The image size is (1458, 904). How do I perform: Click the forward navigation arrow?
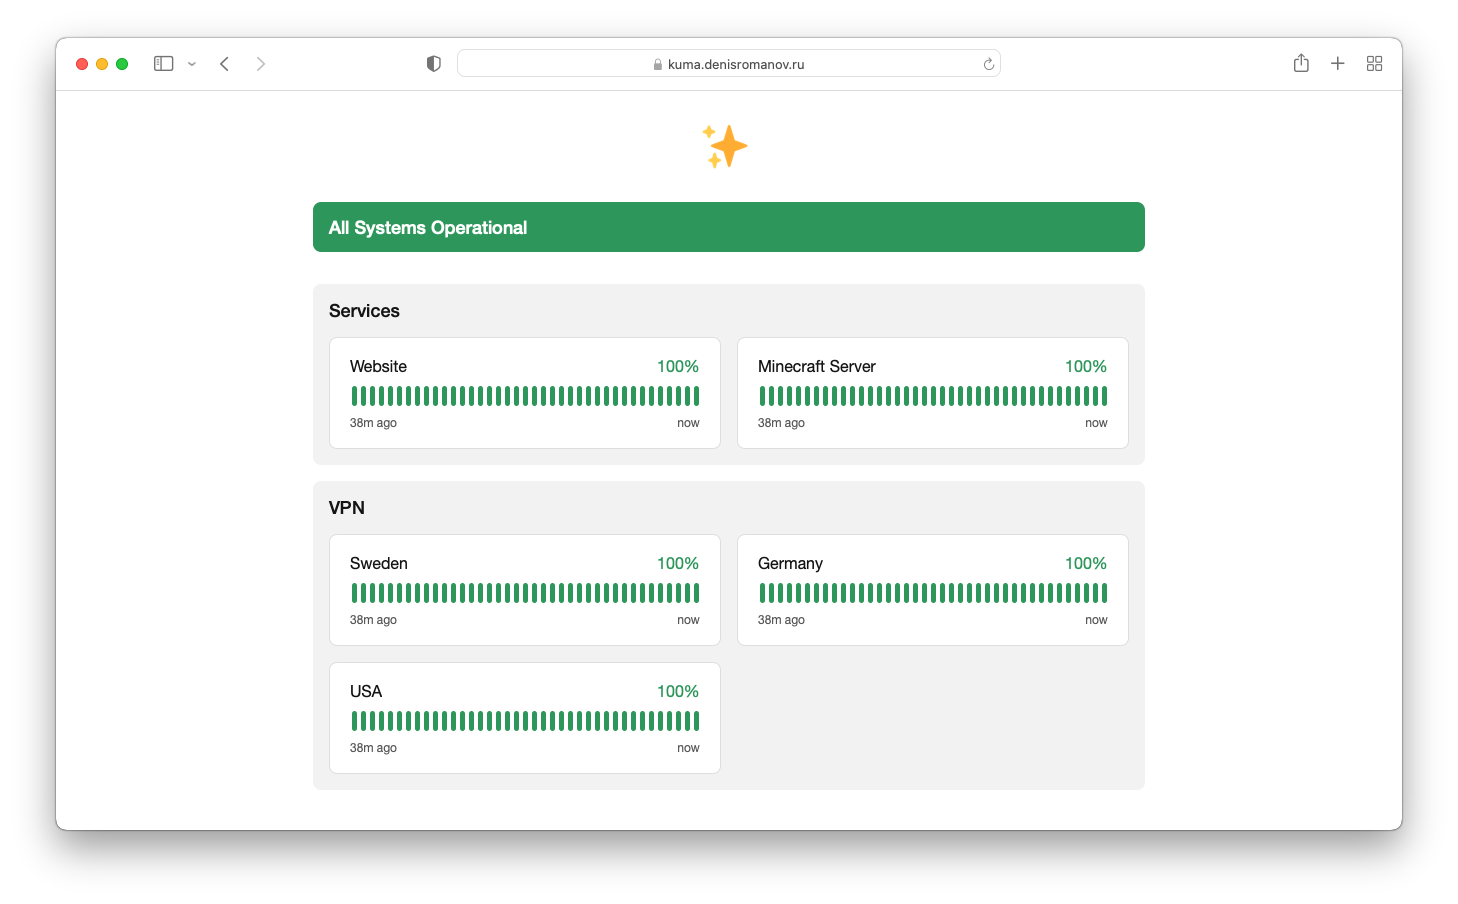coord(260,64)
